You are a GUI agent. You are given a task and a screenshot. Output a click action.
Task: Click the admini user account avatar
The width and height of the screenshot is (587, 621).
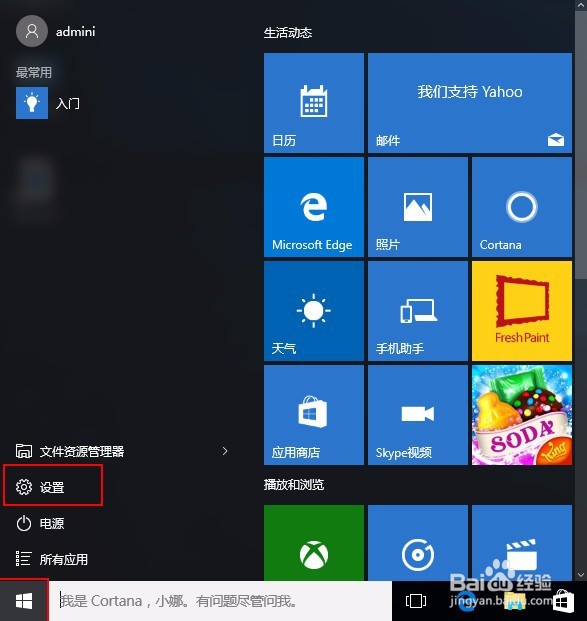coord(32,31)
